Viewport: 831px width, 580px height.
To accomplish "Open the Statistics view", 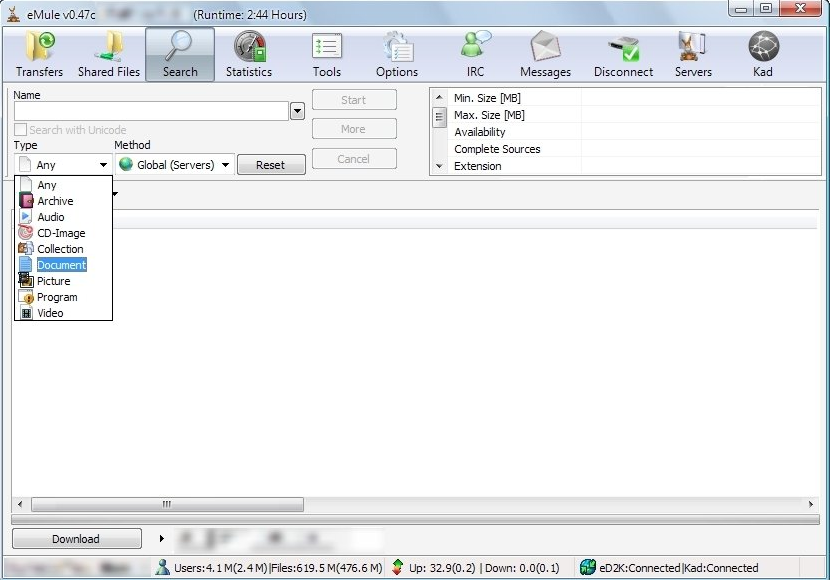I will tap(249, 55).
